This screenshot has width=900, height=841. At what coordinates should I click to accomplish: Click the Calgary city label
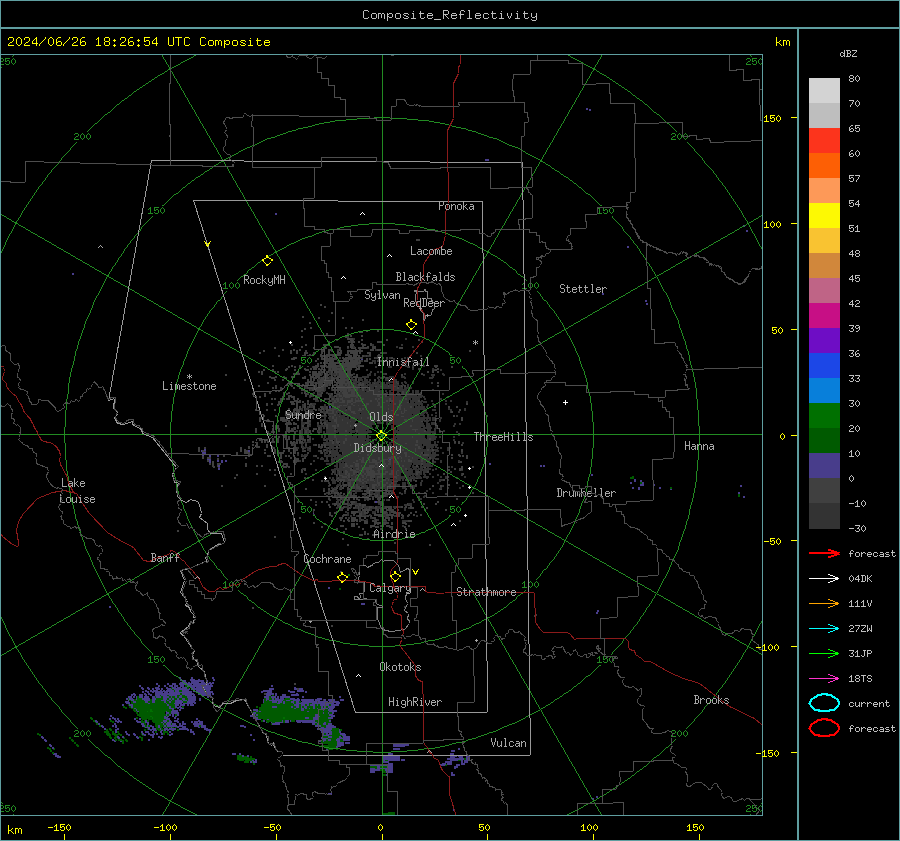(x=390, y=588)
